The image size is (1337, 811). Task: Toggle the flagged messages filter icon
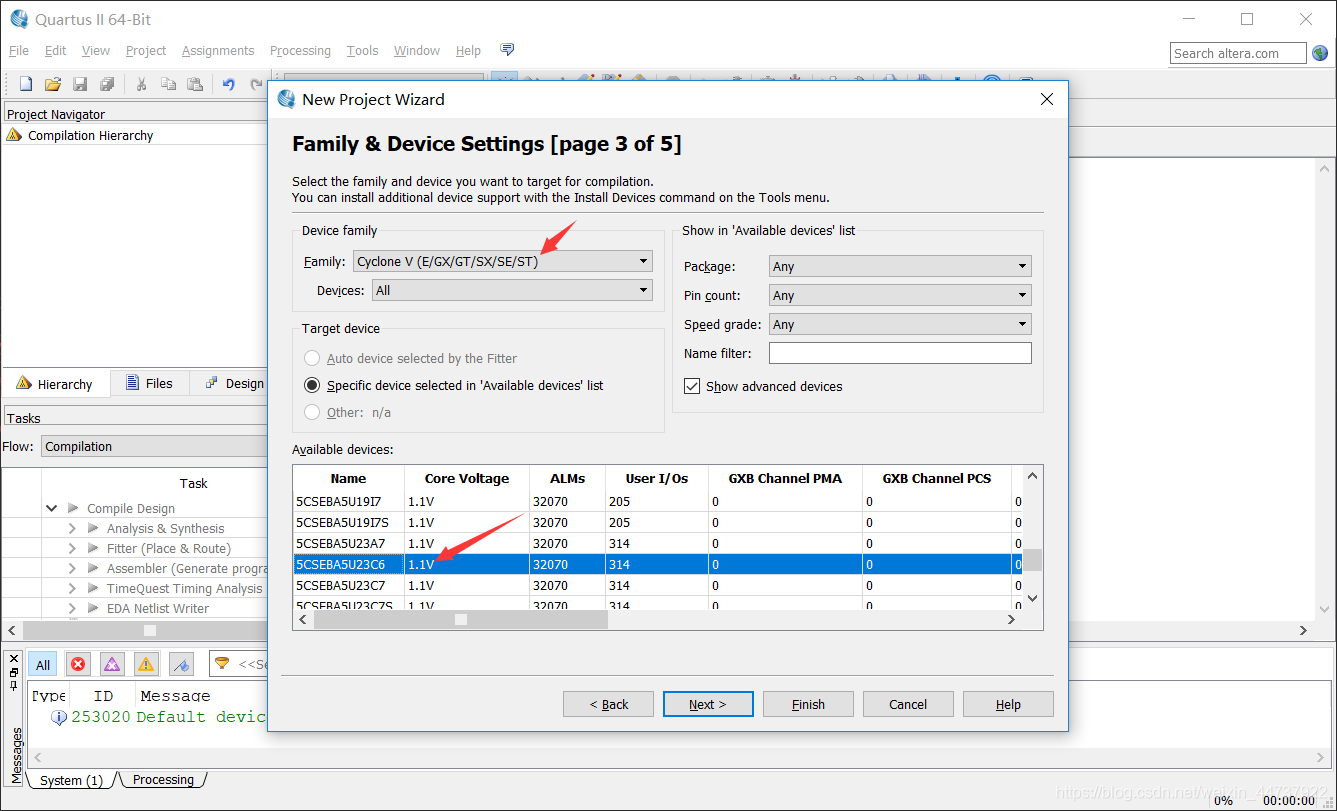click(181, 664)
